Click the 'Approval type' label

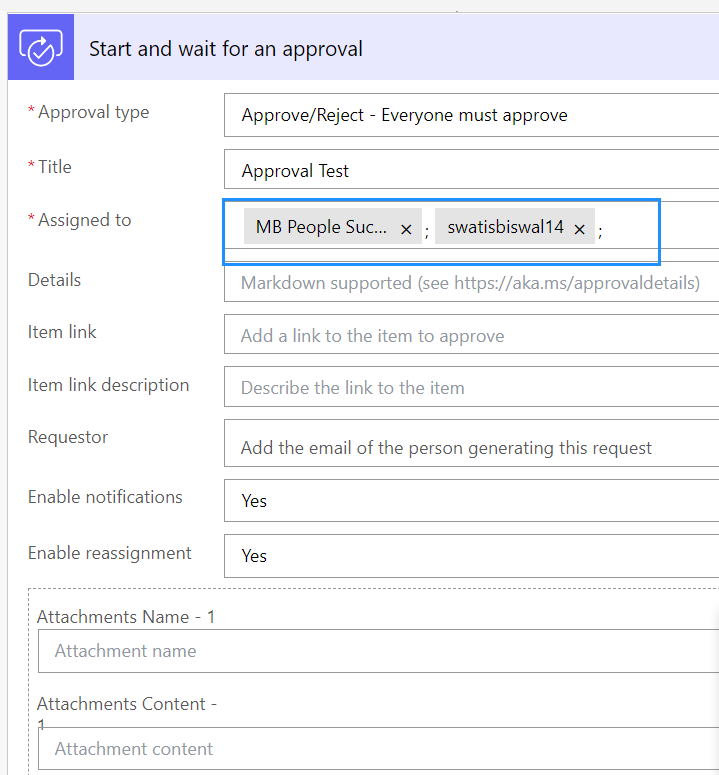coord(93,113)
